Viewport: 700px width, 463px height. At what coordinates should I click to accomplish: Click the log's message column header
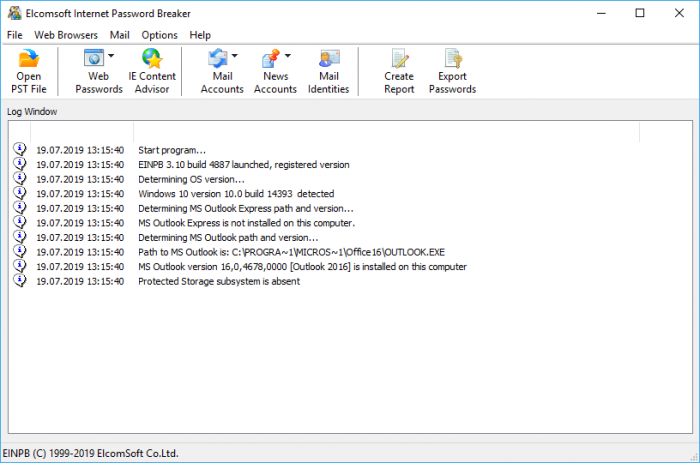pyautogui.click(x=386, y=132)
